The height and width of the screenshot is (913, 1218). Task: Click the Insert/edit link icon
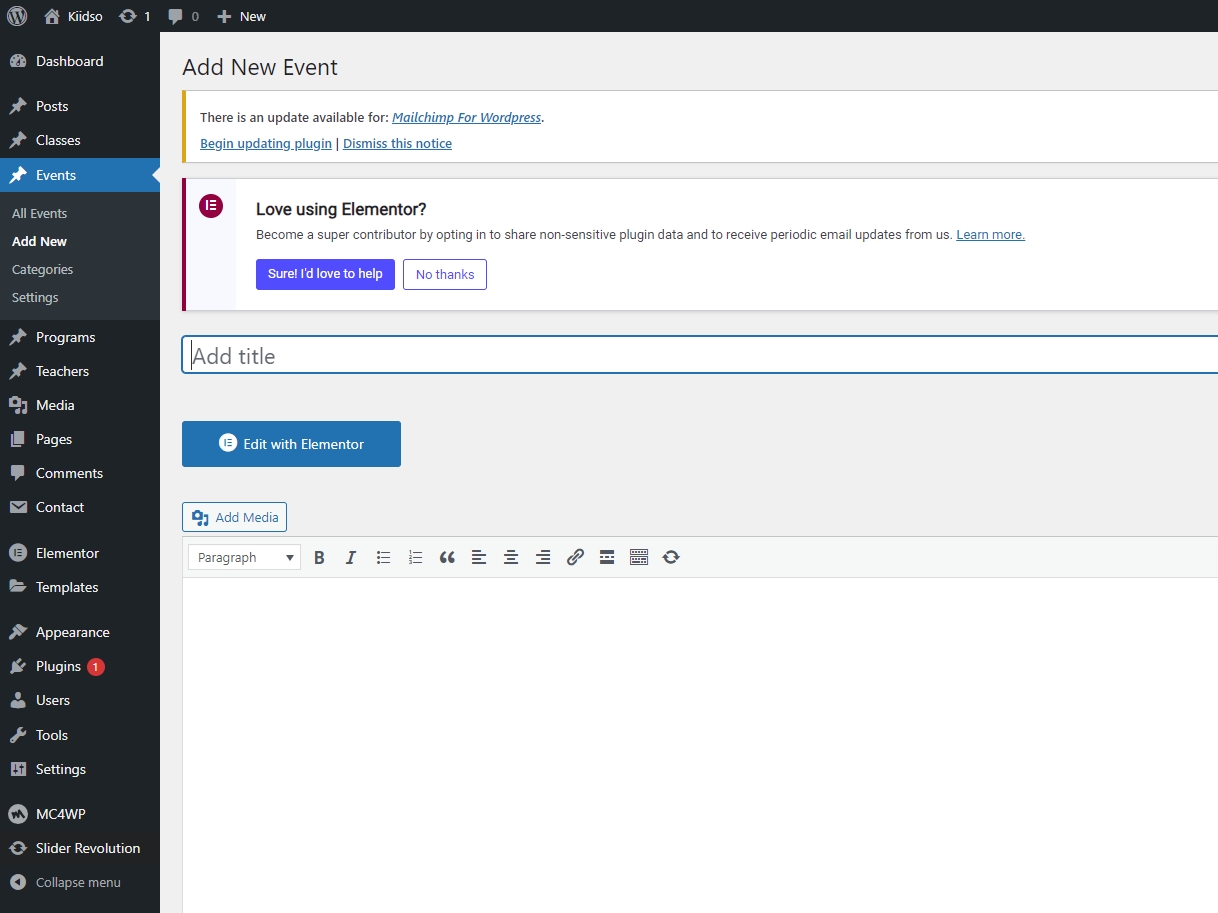tap(575, 558)
